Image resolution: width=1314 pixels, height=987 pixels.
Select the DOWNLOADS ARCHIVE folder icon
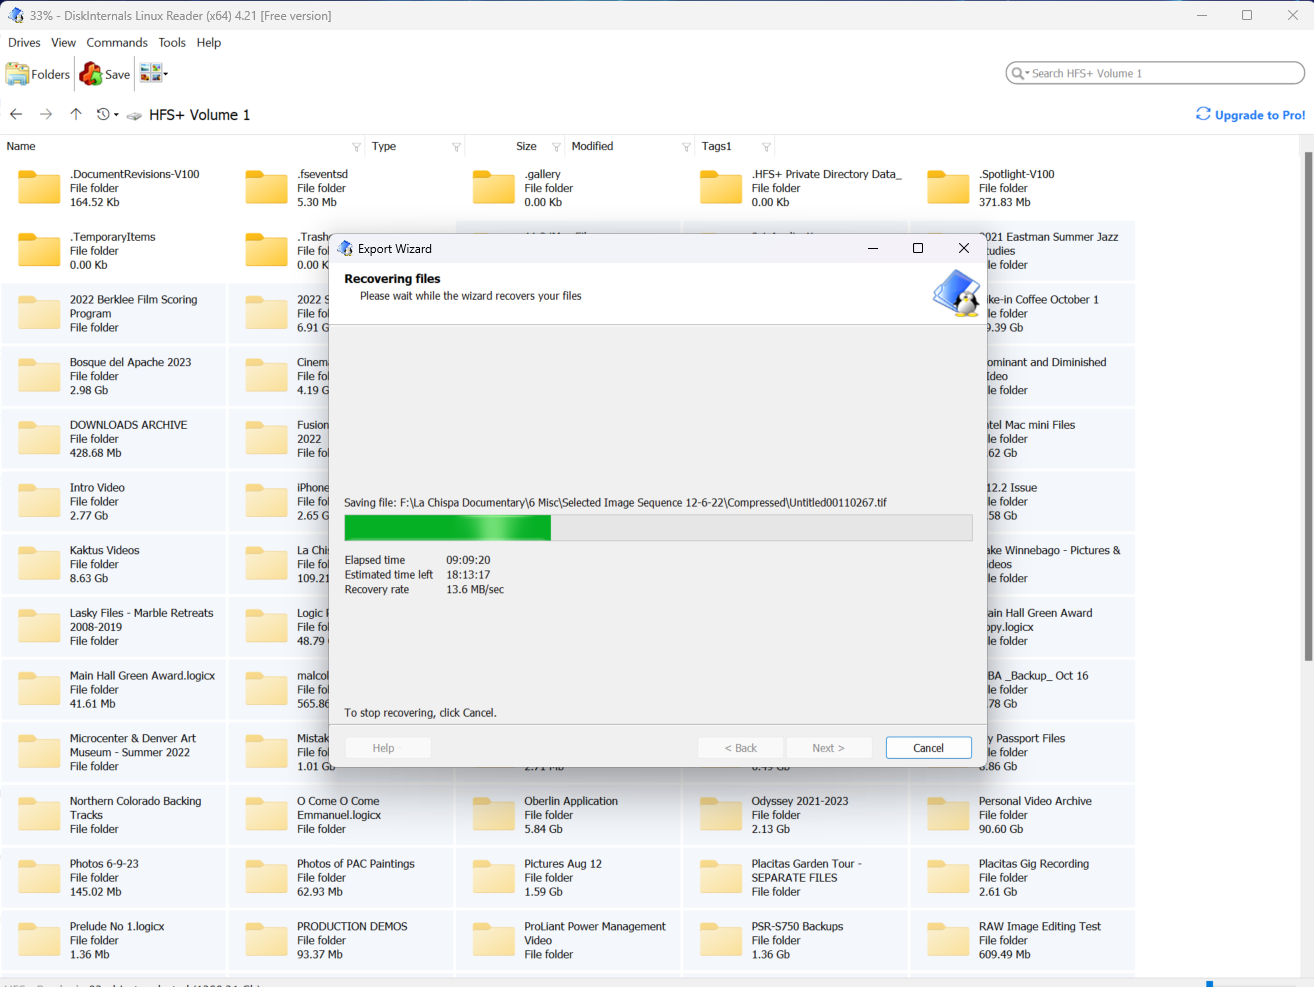[39, 438]
